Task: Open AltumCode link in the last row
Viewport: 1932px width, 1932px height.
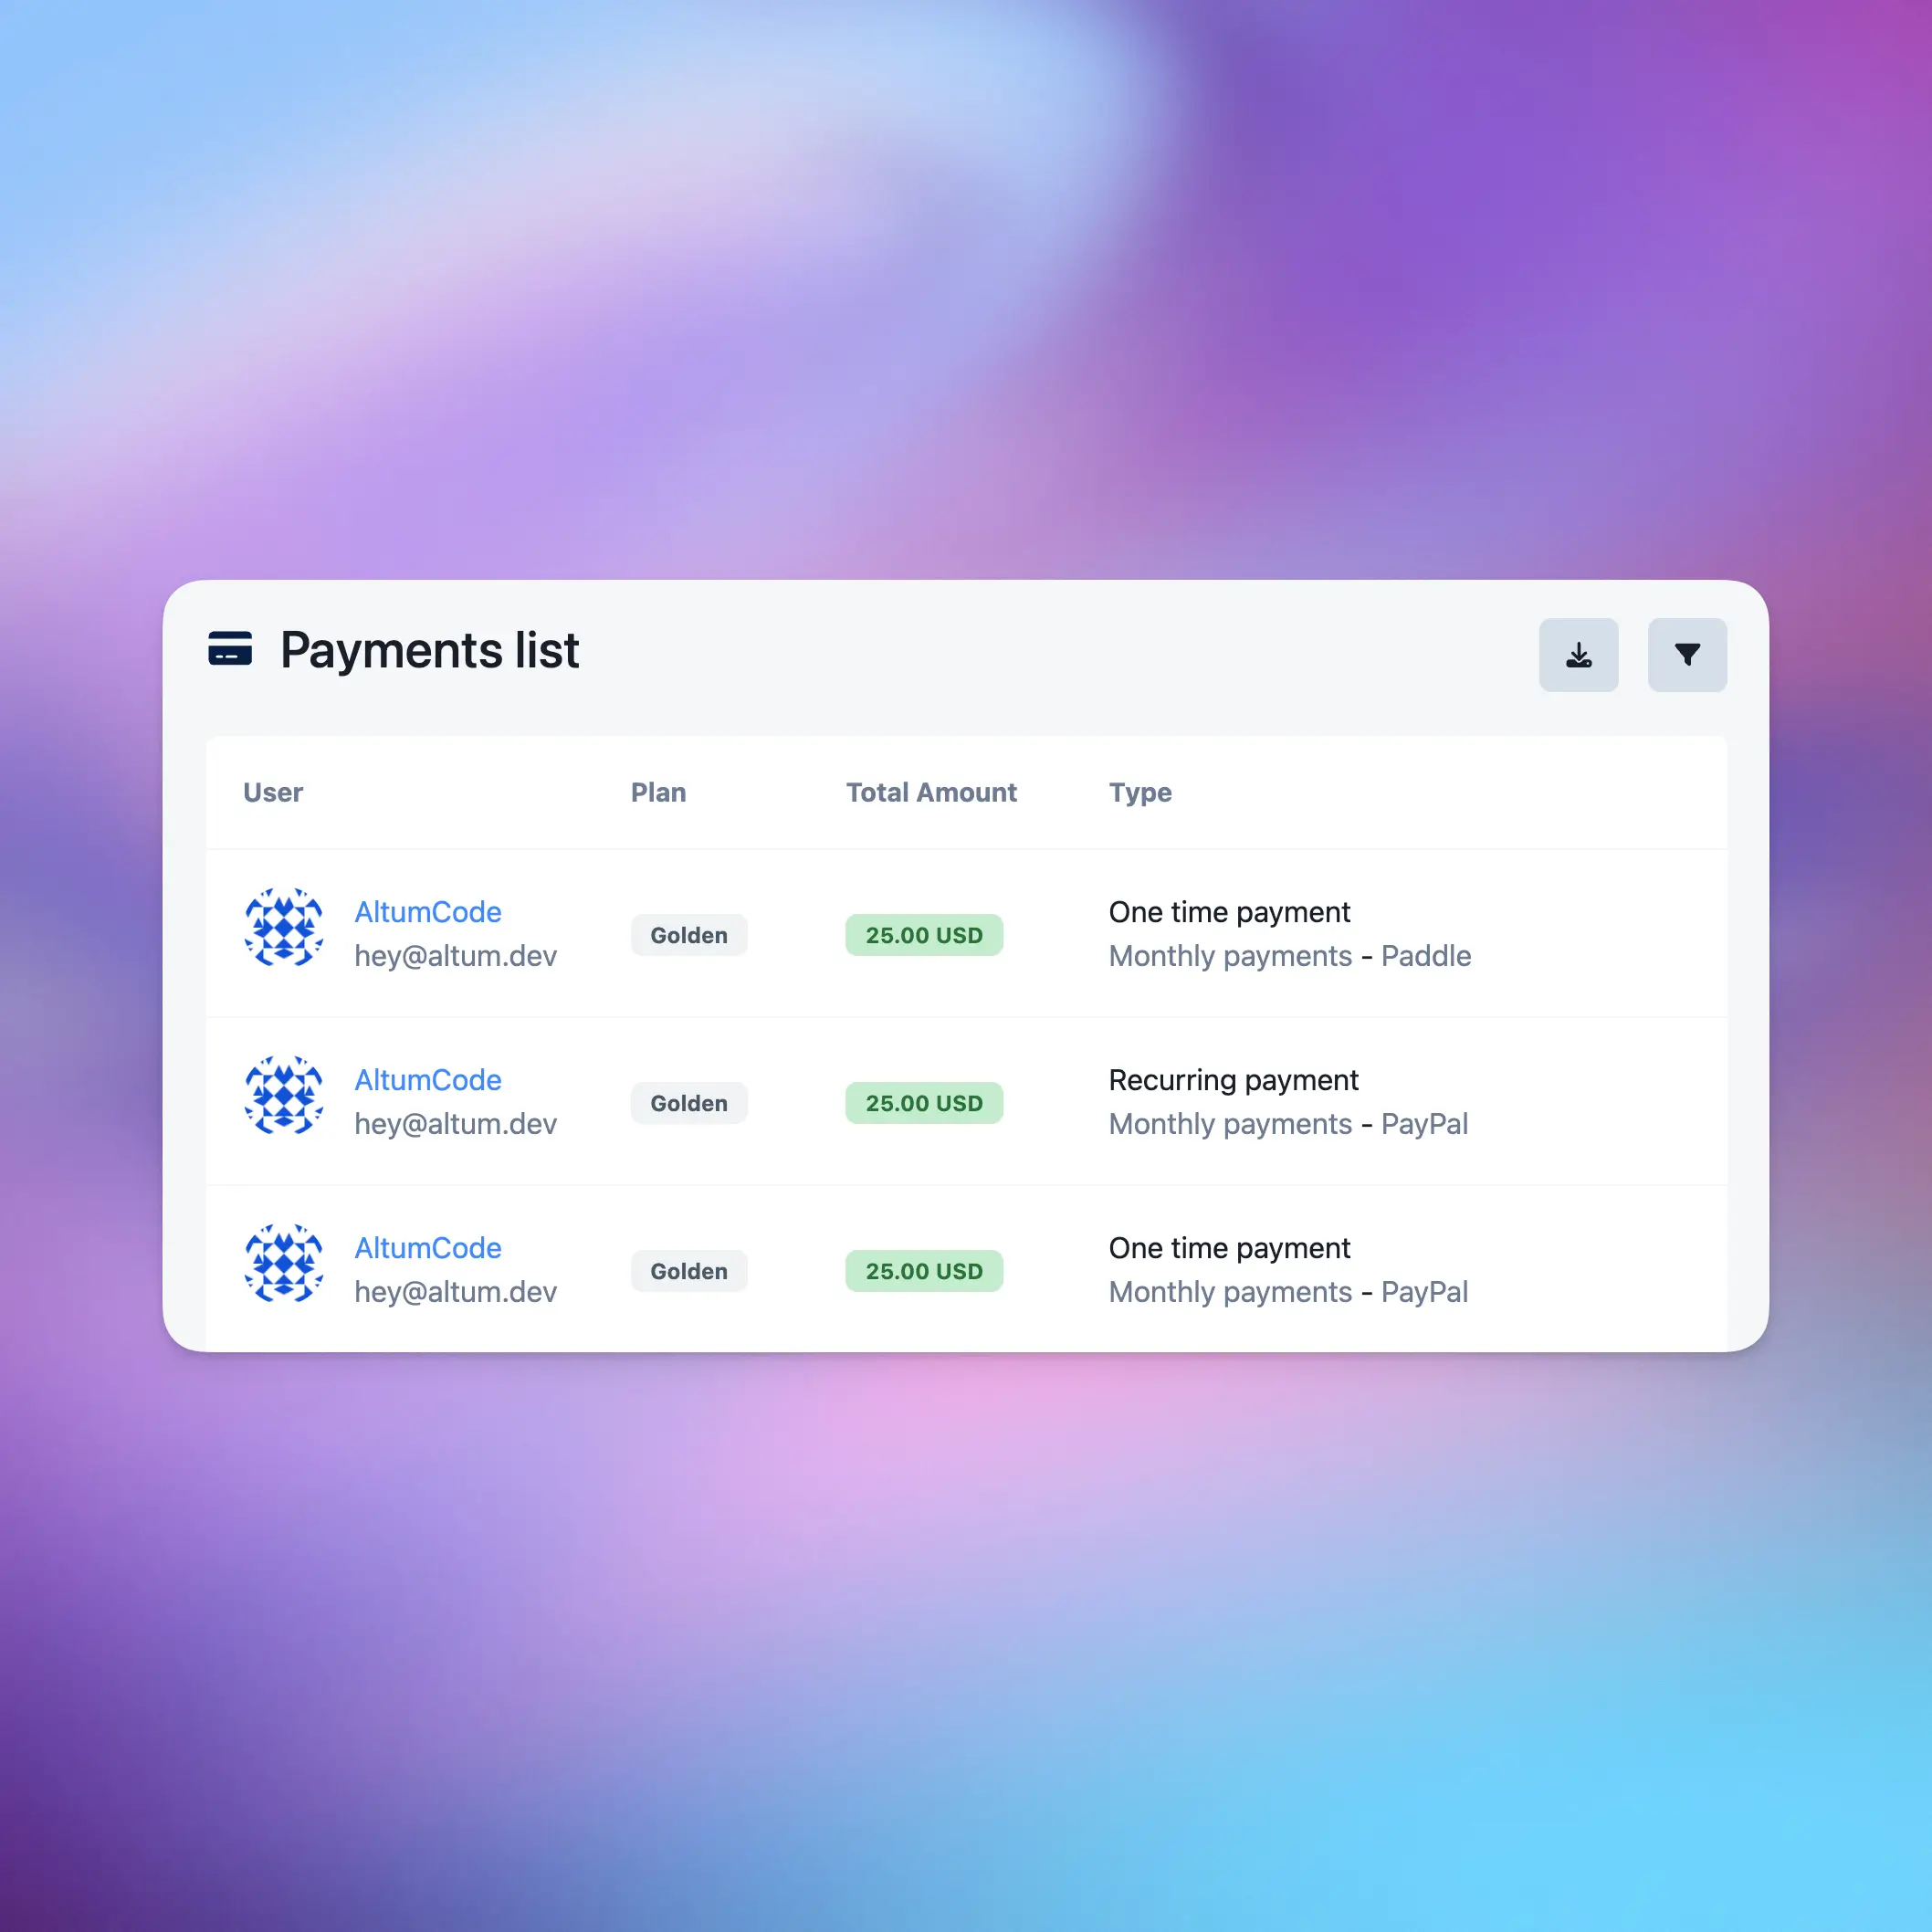Action: click(428, 1248)
